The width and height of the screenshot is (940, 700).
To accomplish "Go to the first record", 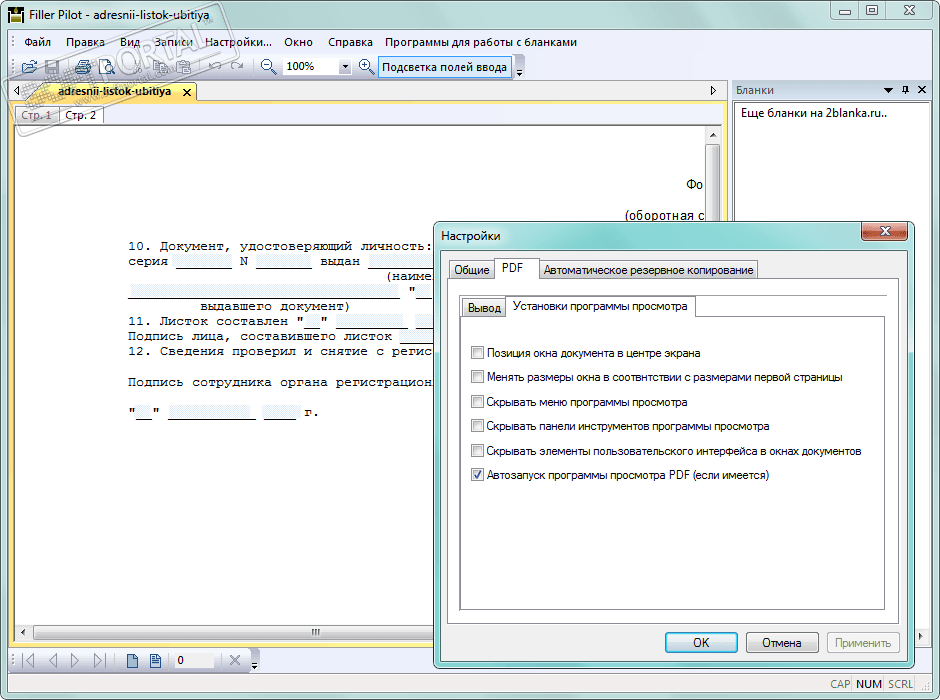I will (28, 660).
